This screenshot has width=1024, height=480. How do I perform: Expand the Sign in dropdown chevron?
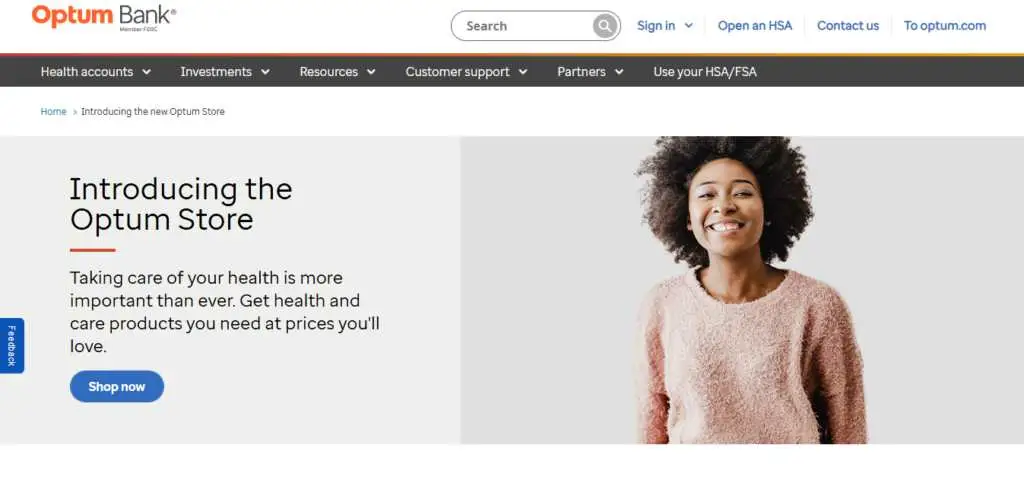pos(688,25)
